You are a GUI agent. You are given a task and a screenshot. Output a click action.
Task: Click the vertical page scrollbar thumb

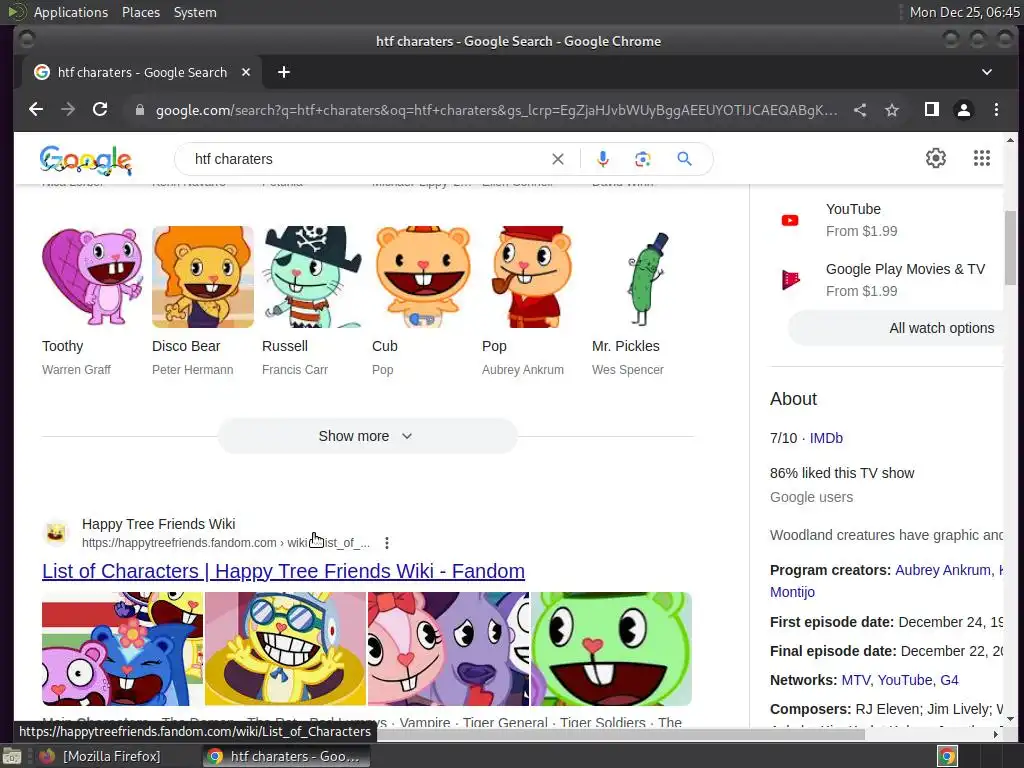[x=1010, y=248]
